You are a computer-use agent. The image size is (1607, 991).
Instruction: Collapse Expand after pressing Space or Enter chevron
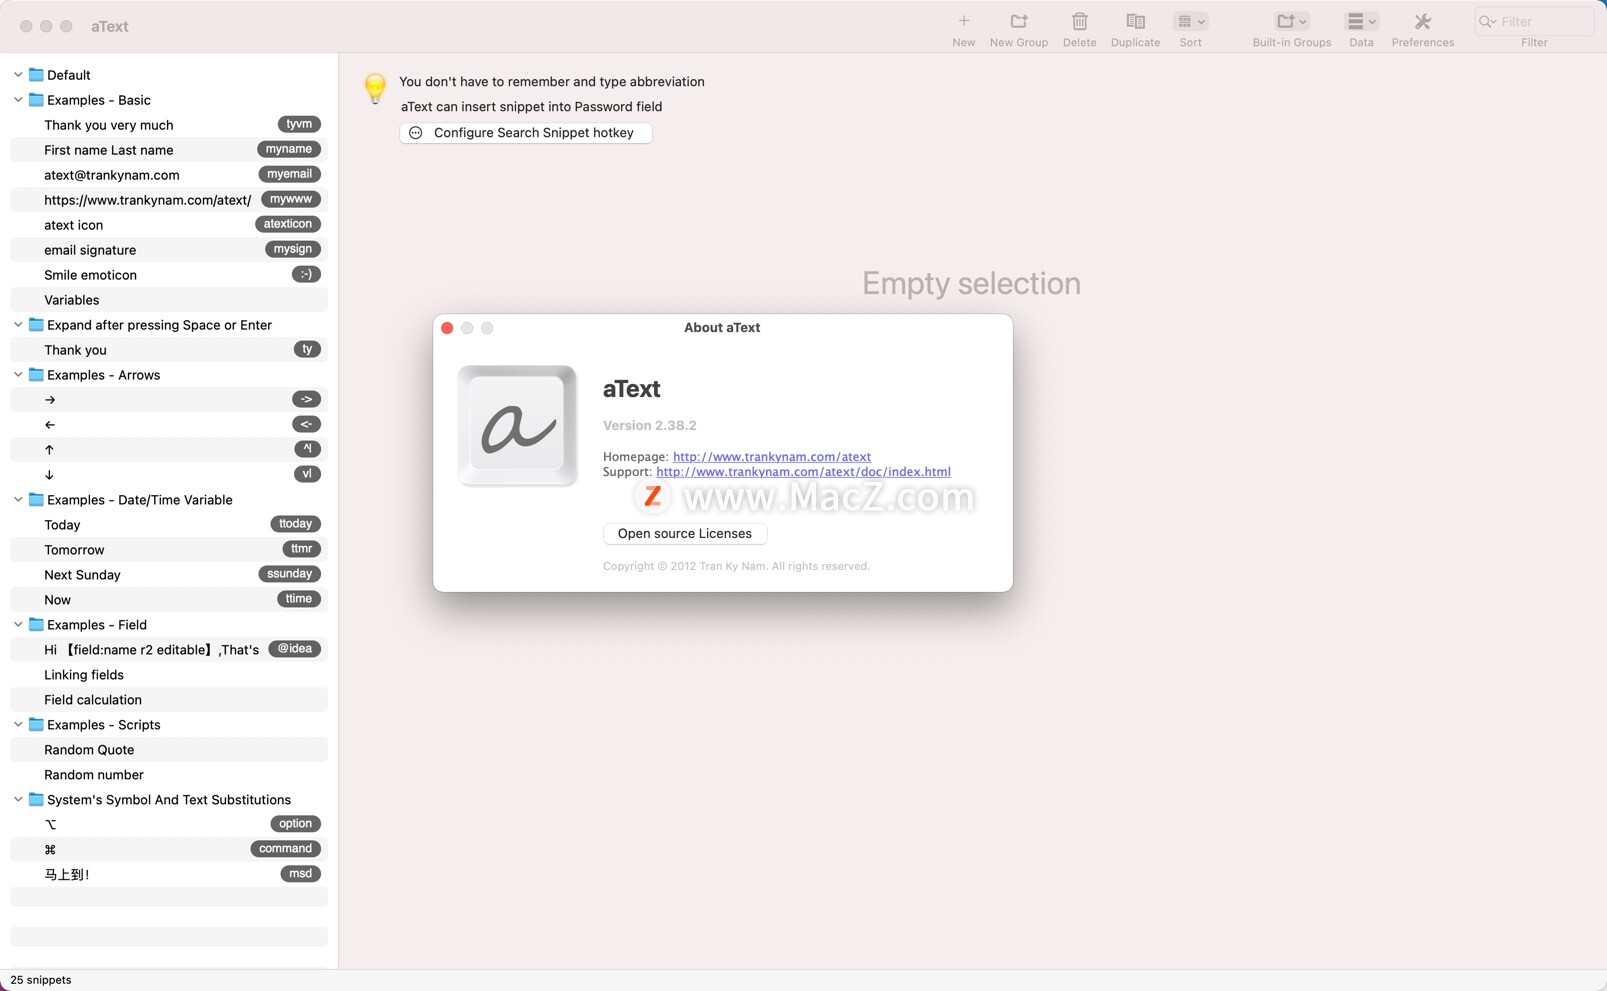click(18, 325)
